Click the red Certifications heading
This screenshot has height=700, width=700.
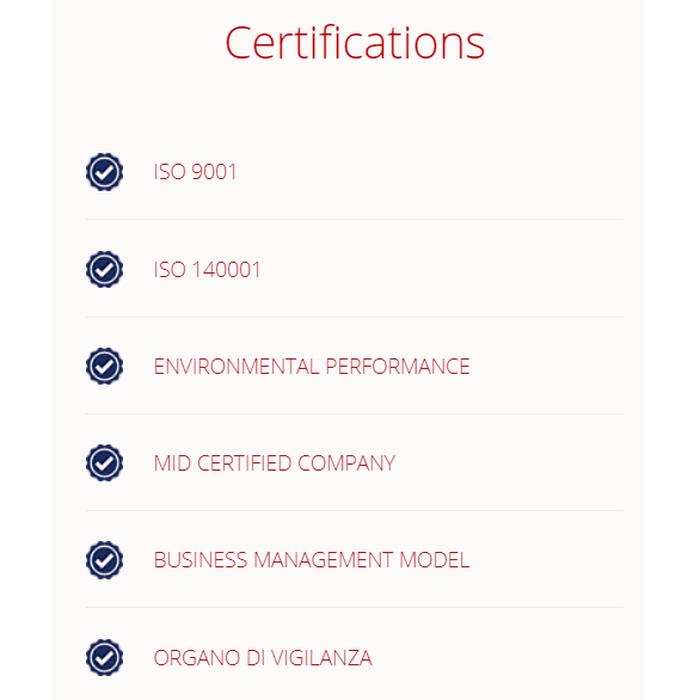click(x=354, y=42)
